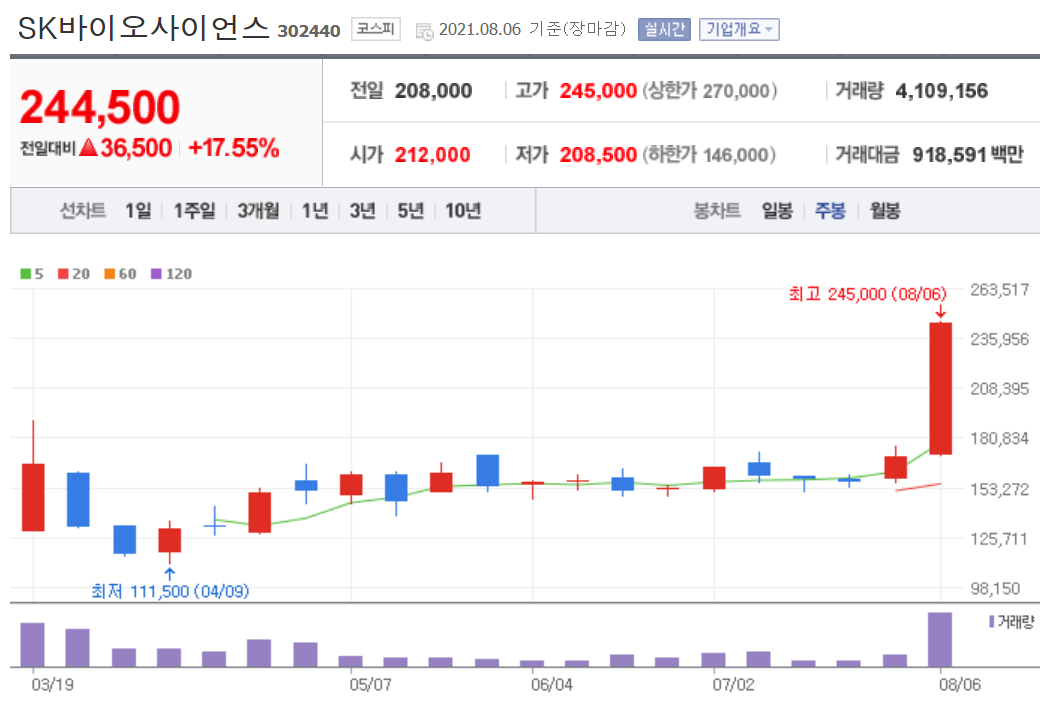The height and width of the screenshot is (702, 1040).
Task: Click the 거래량 4,109,156 value
Action: [x=942, y=90]
